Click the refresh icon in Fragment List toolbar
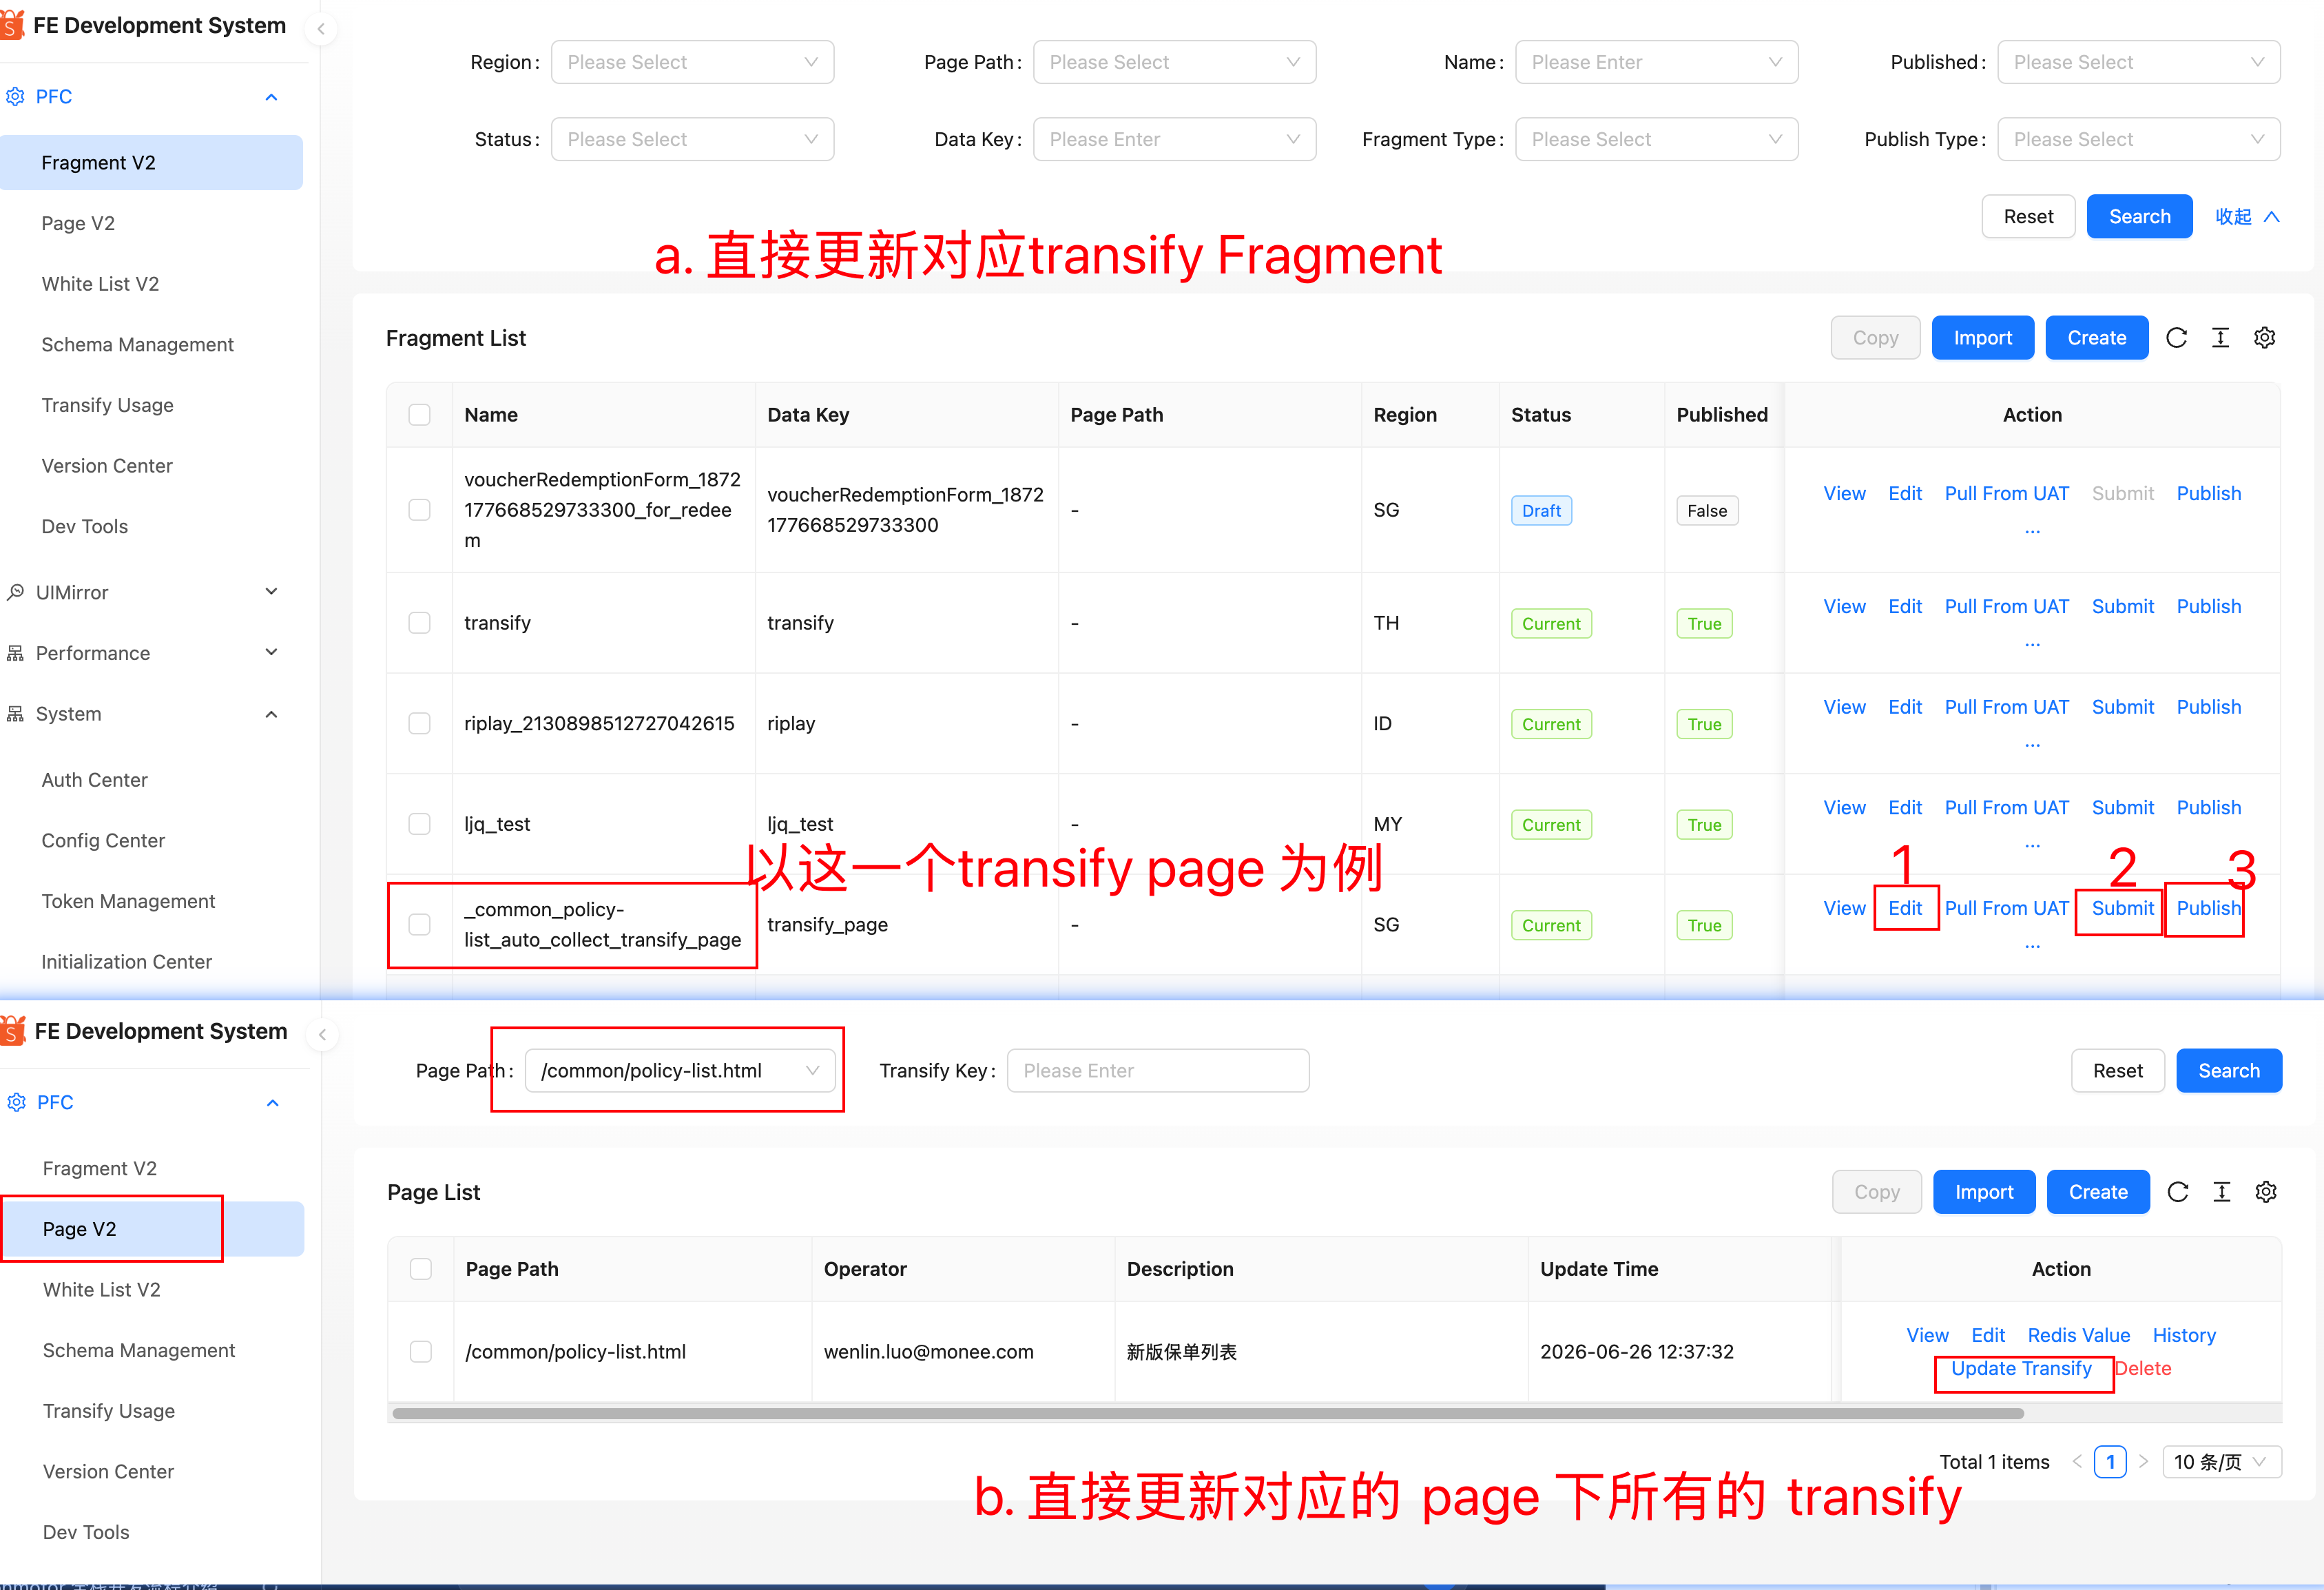The height and width of the screenshot is (1590, 2324). click(2176, 338)
